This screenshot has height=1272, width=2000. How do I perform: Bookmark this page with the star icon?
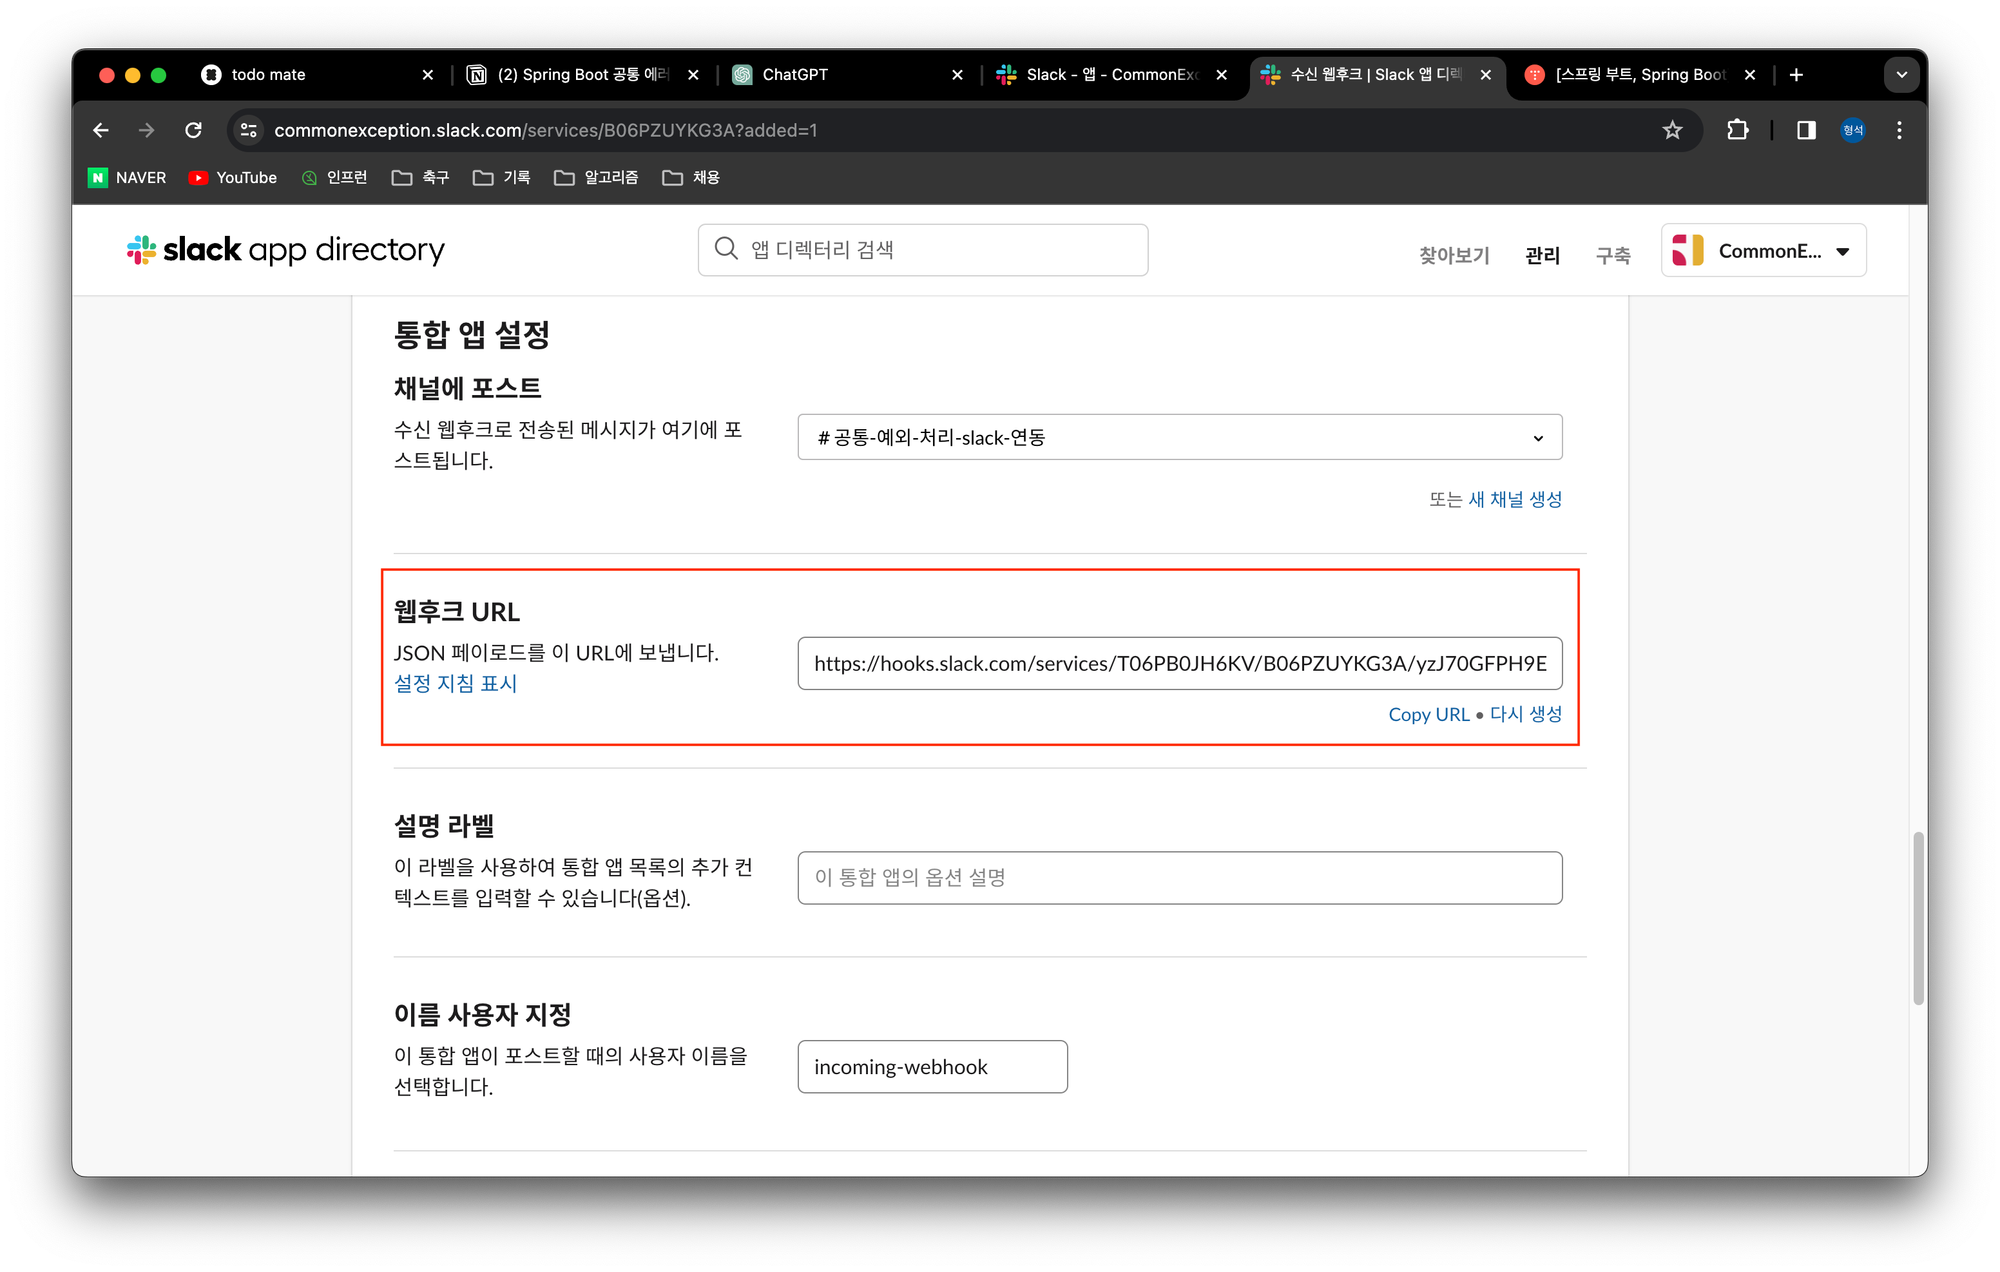pyautogui.click(x=1672, y=130)
